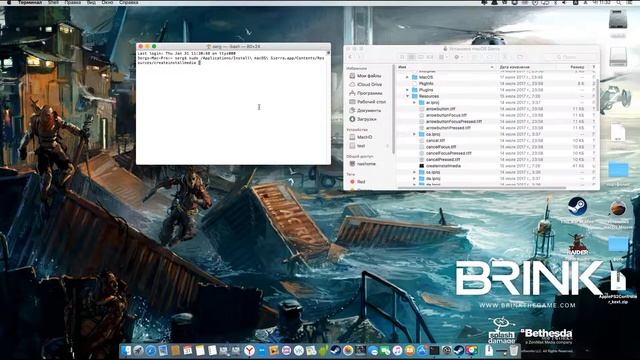Open Документы in Finder sidebar
The image size is (640, 360).
tap(365, 110)
